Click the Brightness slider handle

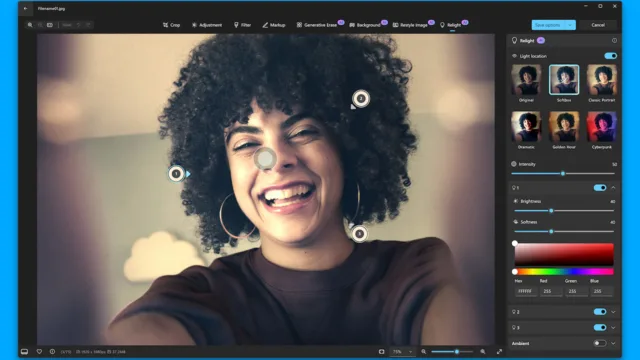[x=551, y=211]
